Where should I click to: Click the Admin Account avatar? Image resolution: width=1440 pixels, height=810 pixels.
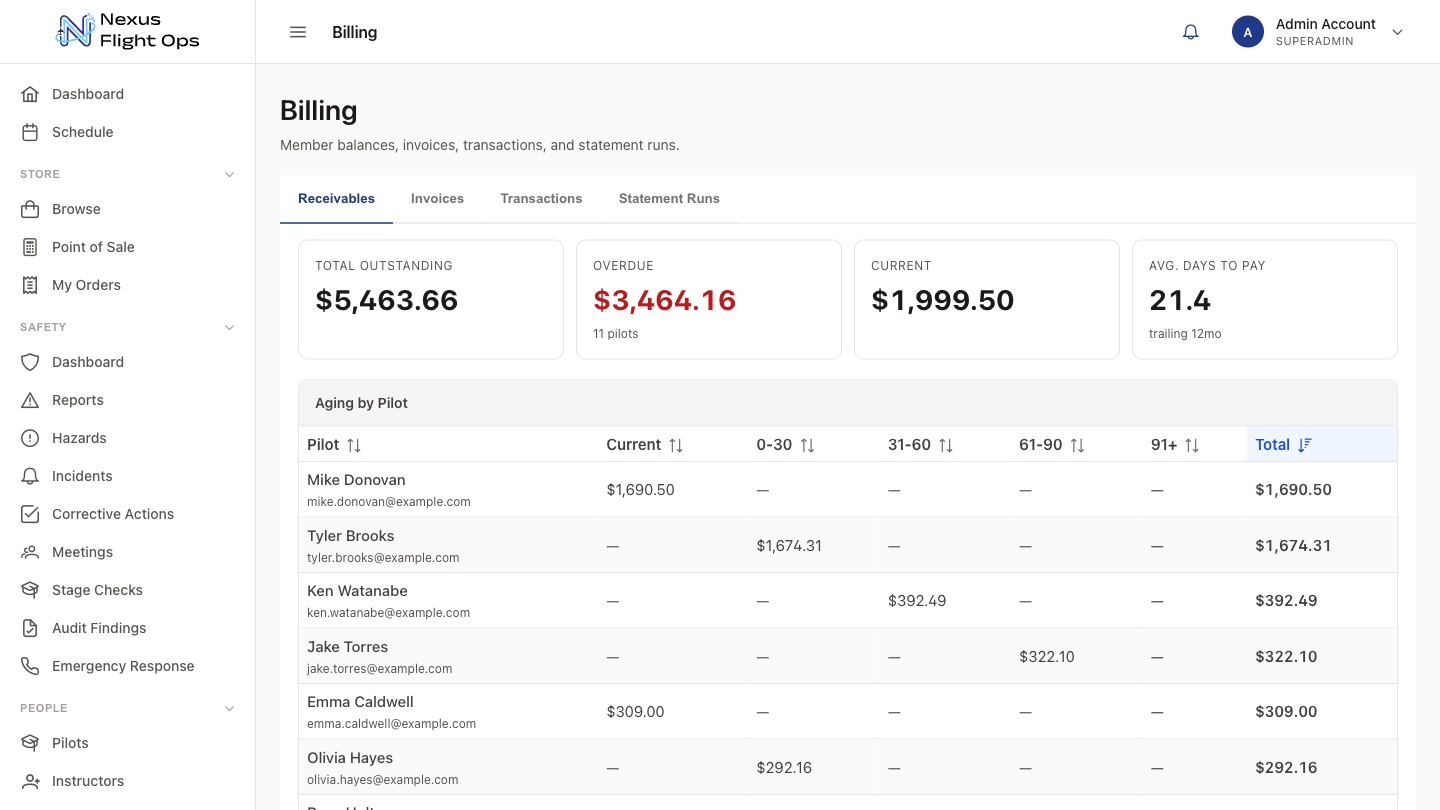click(1248, 32)
